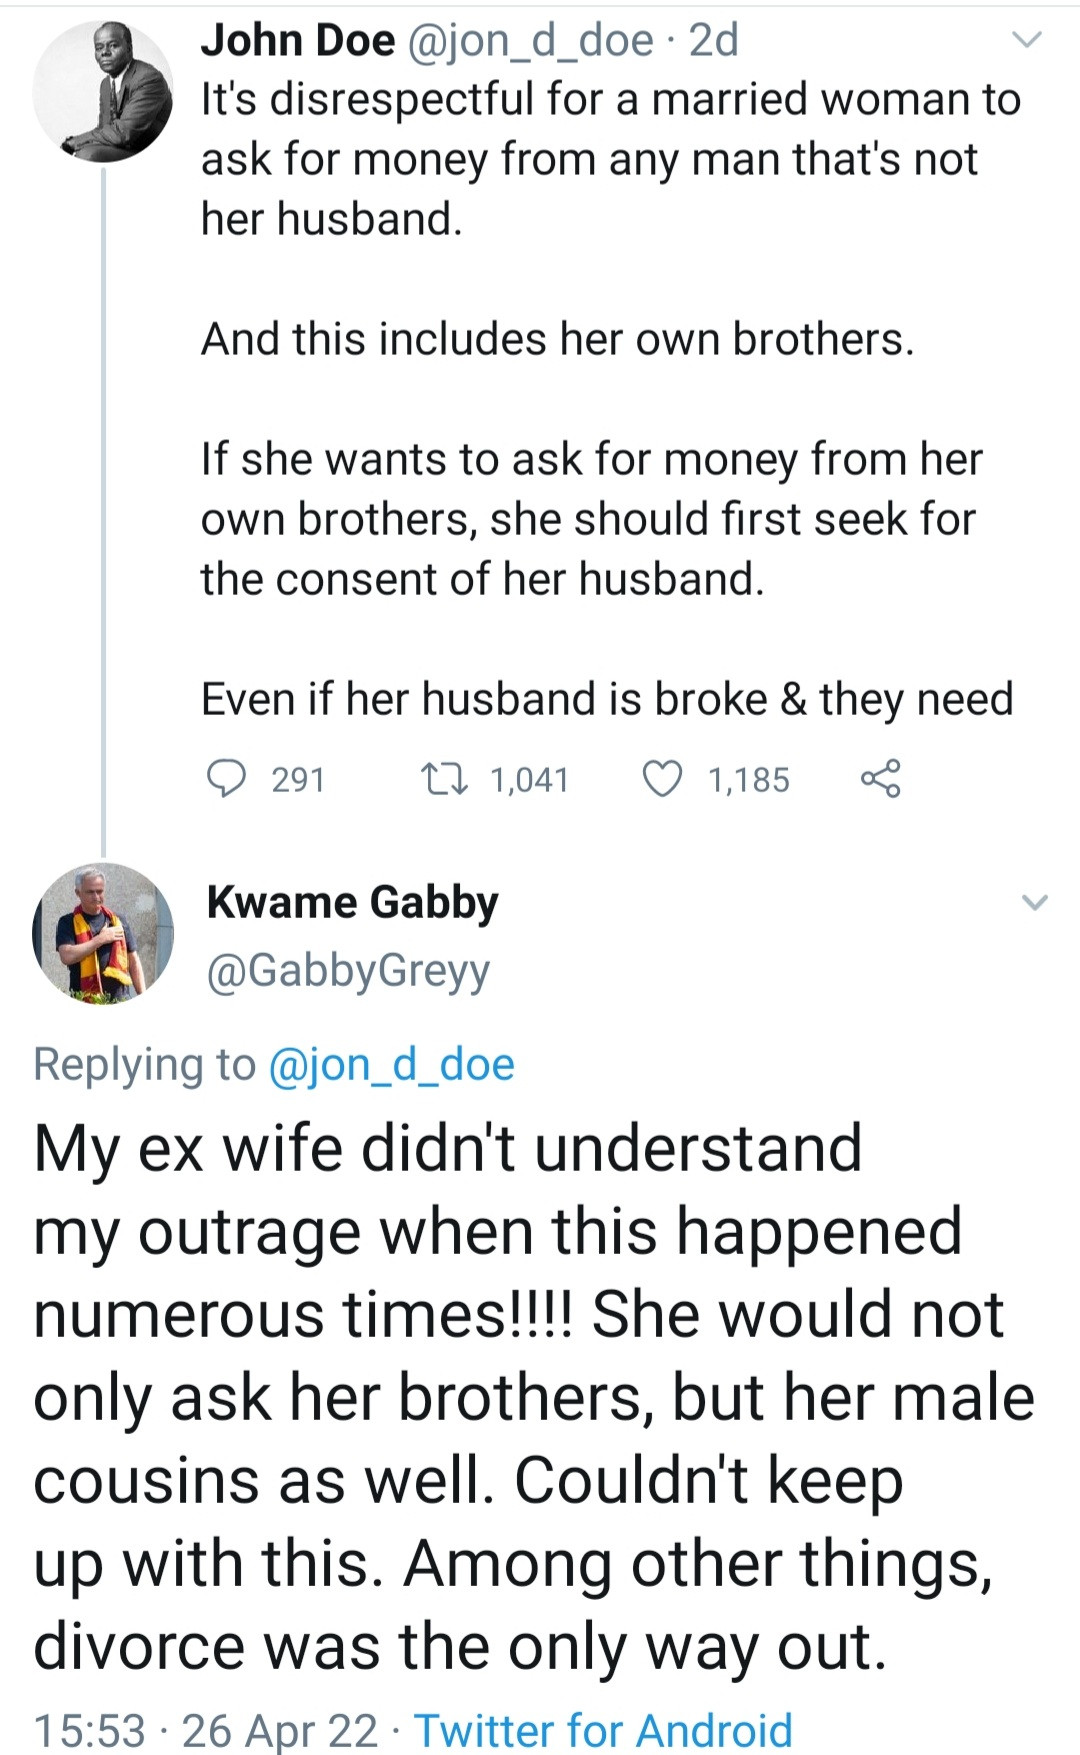Open the @GabbyGreyy handle
Viewport: 1080px width, 1755px height.
pos(348,970)
